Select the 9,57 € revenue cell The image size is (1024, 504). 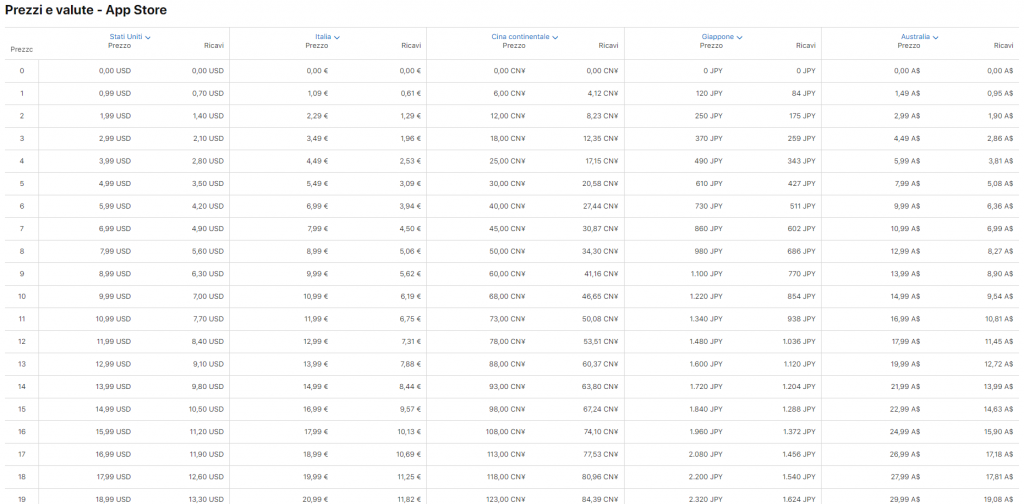[x=410, y=409]
